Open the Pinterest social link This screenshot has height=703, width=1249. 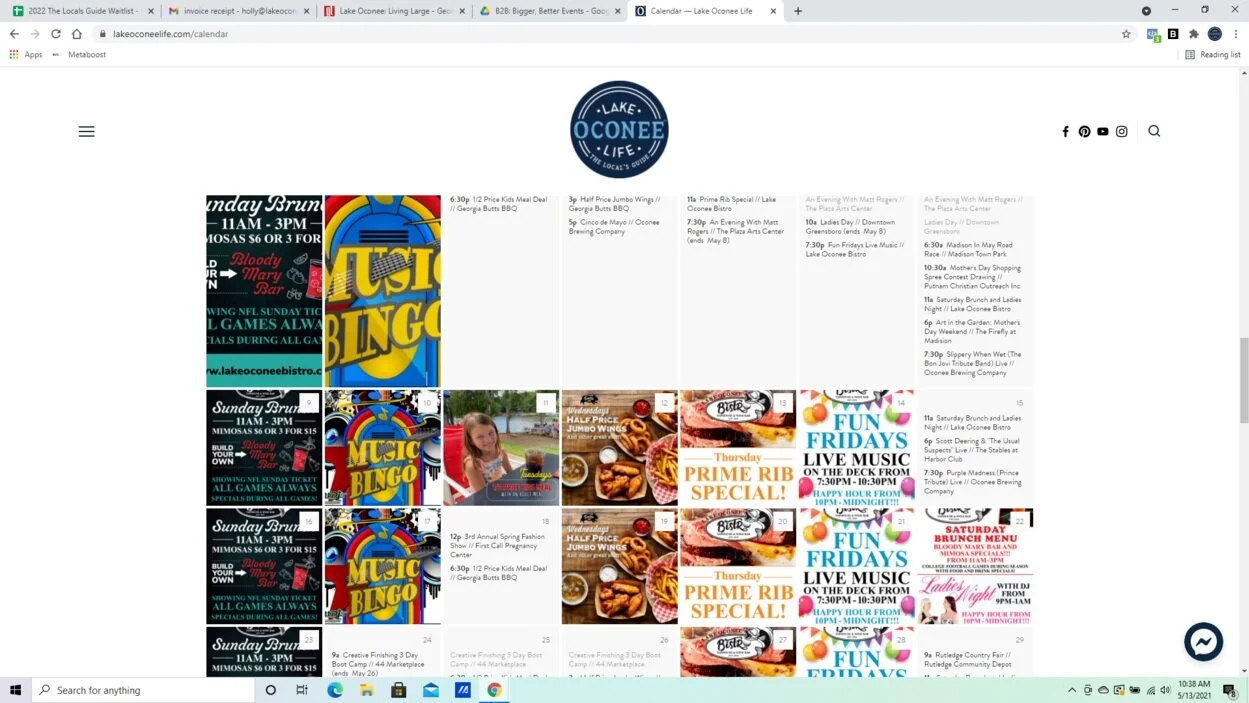click(x=1084, y=131)
